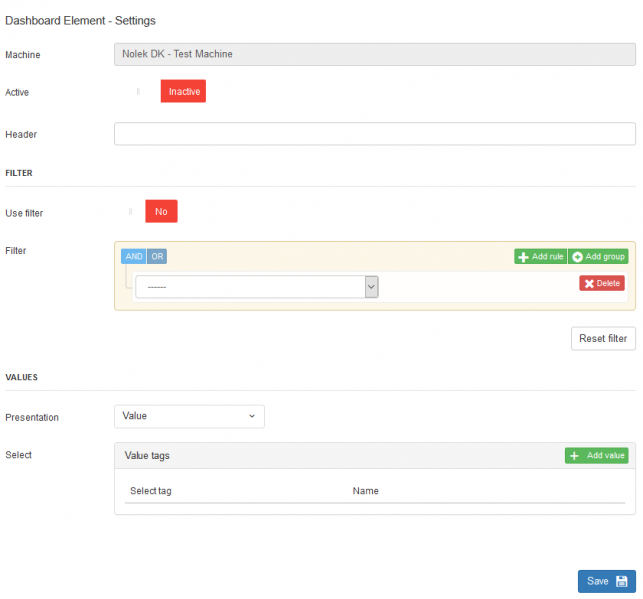Click the FILTER section heading
The image size is (643, 599).
[x=19, y=173]
